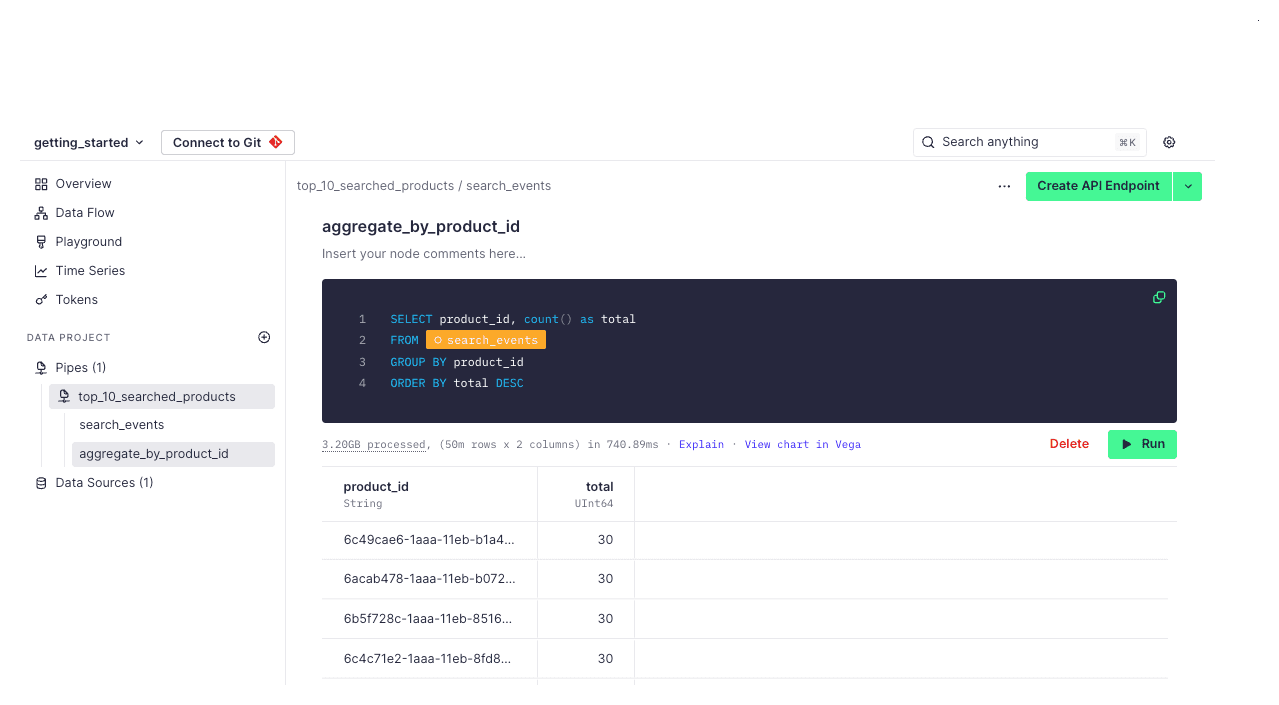Click 3.20GB processed stats text

375,444
